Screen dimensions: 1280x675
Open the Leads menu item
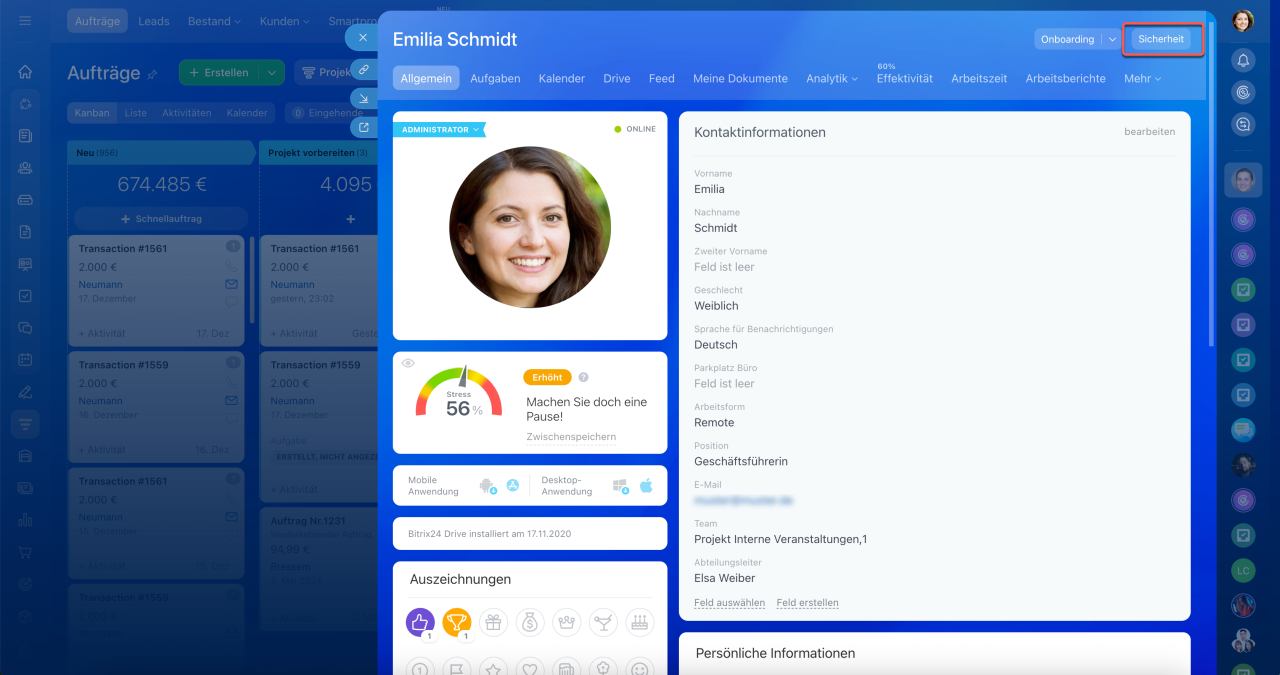[154, 21]
